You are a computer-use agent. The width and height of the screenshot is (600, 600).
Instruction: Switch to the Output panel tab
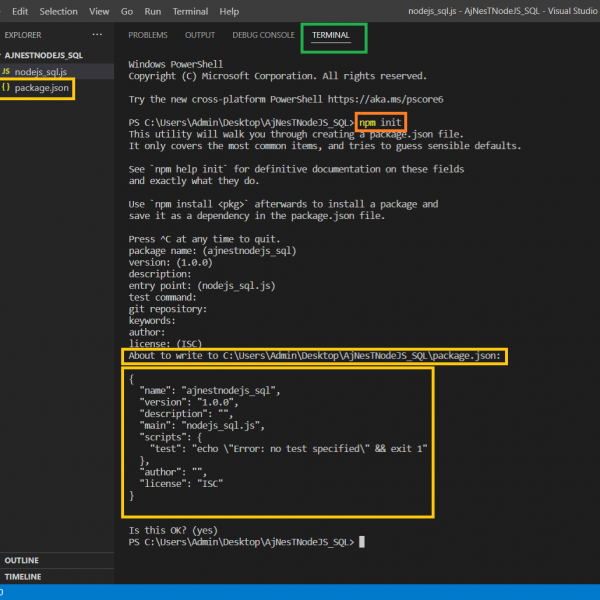(200, 35)
